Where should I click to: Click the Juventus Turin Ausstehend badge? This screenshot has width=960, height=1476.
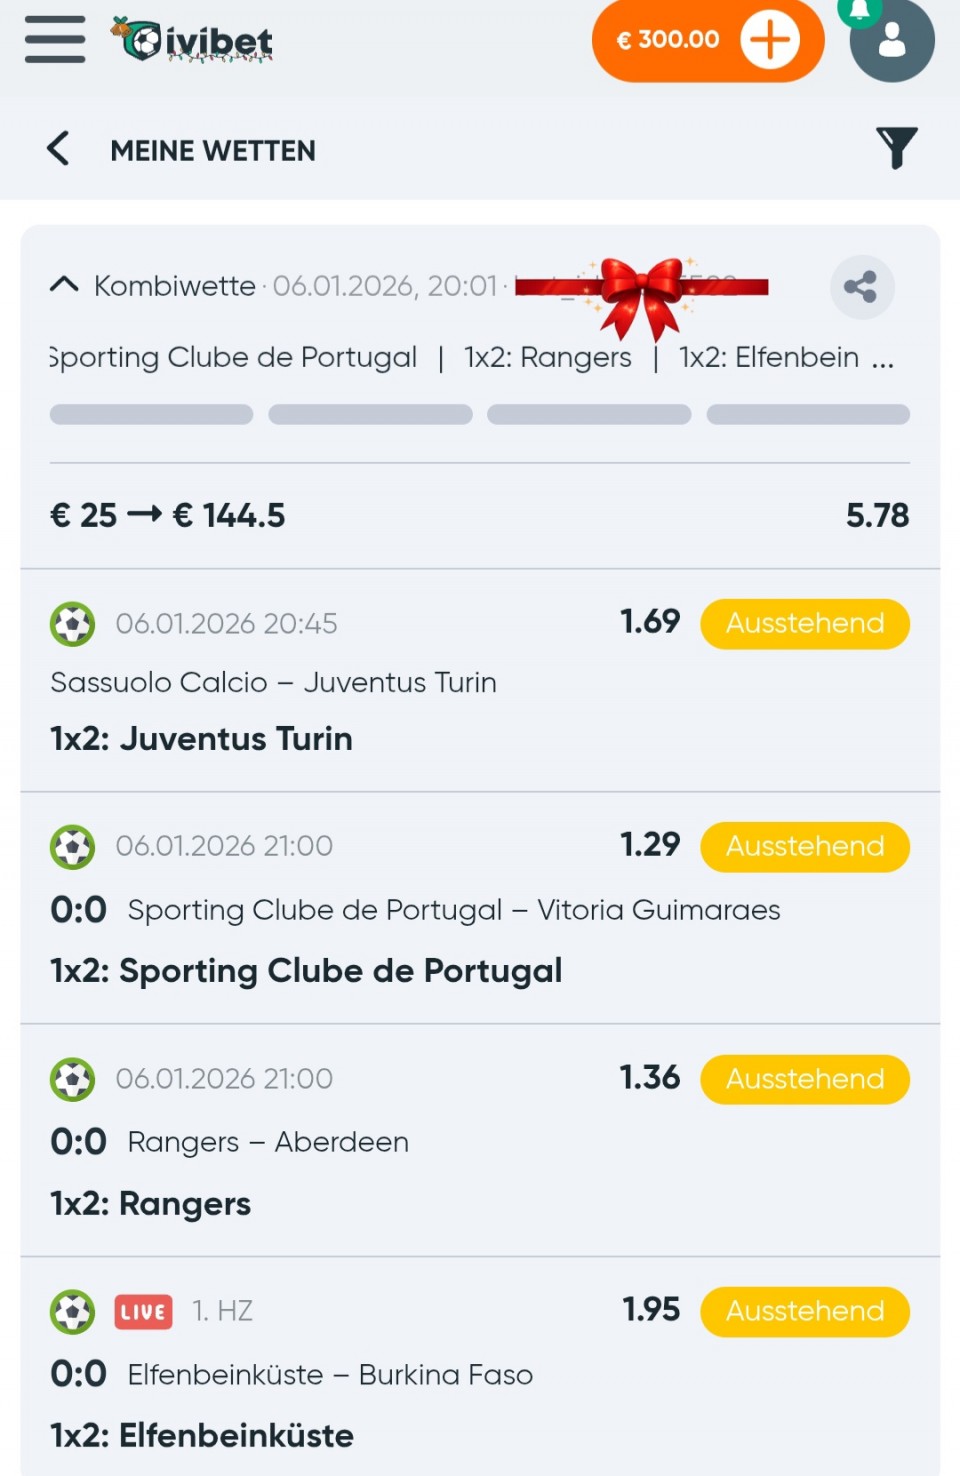pos(804,623)
